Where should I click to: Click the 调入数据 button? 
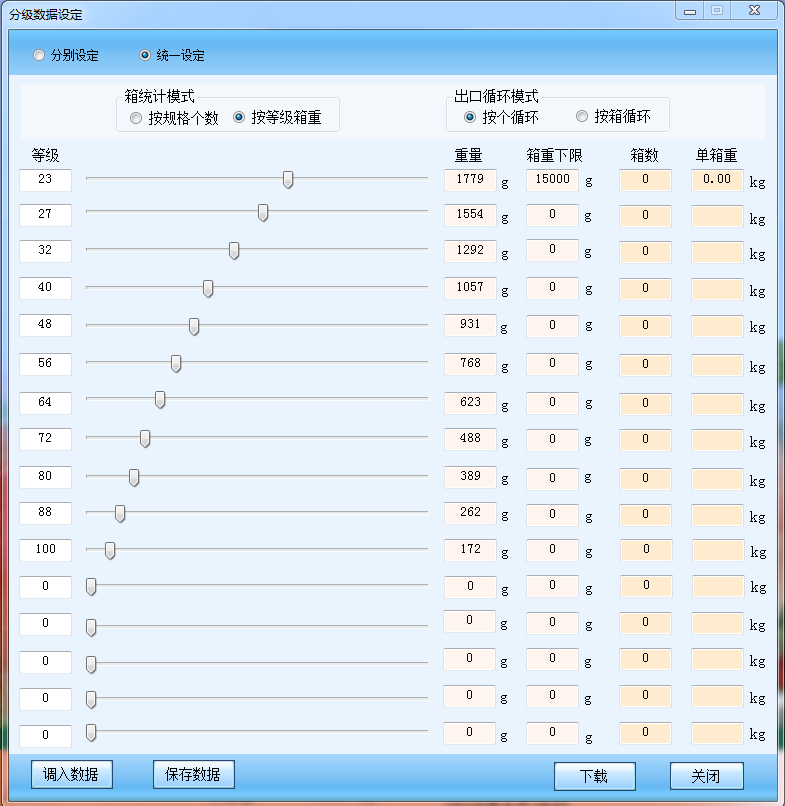[x=72, y=774]
